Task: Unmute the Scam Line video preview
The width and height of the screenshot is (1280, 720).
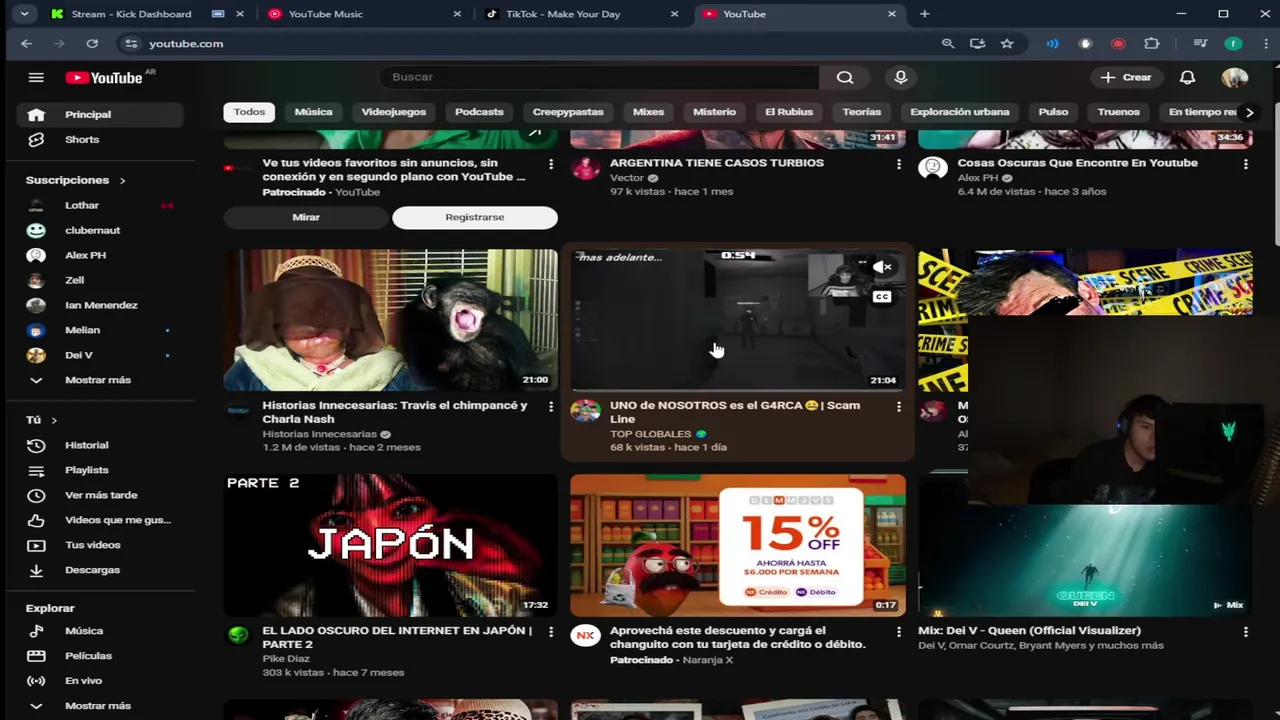Action: coord(881,268)
